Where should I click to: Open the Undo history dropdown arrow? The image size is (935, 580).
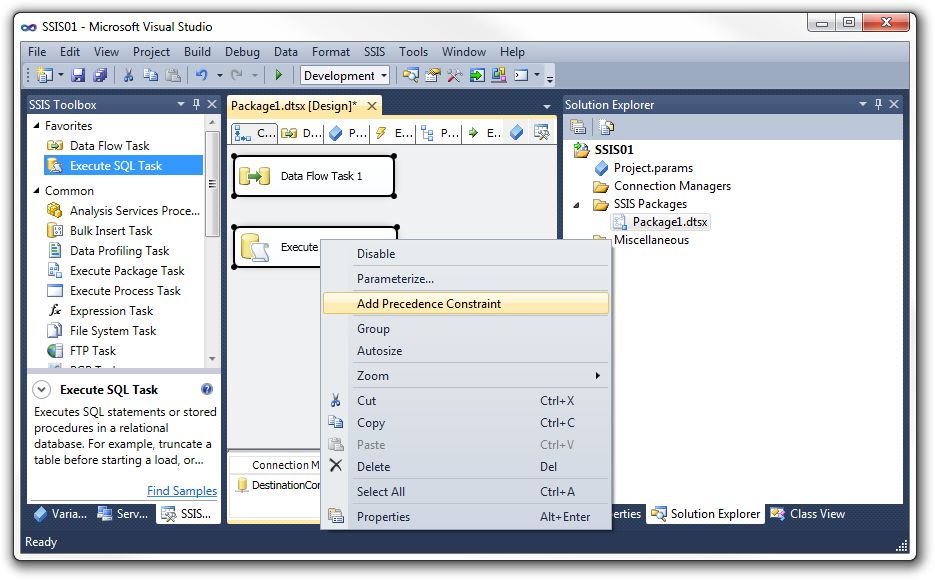219,75
